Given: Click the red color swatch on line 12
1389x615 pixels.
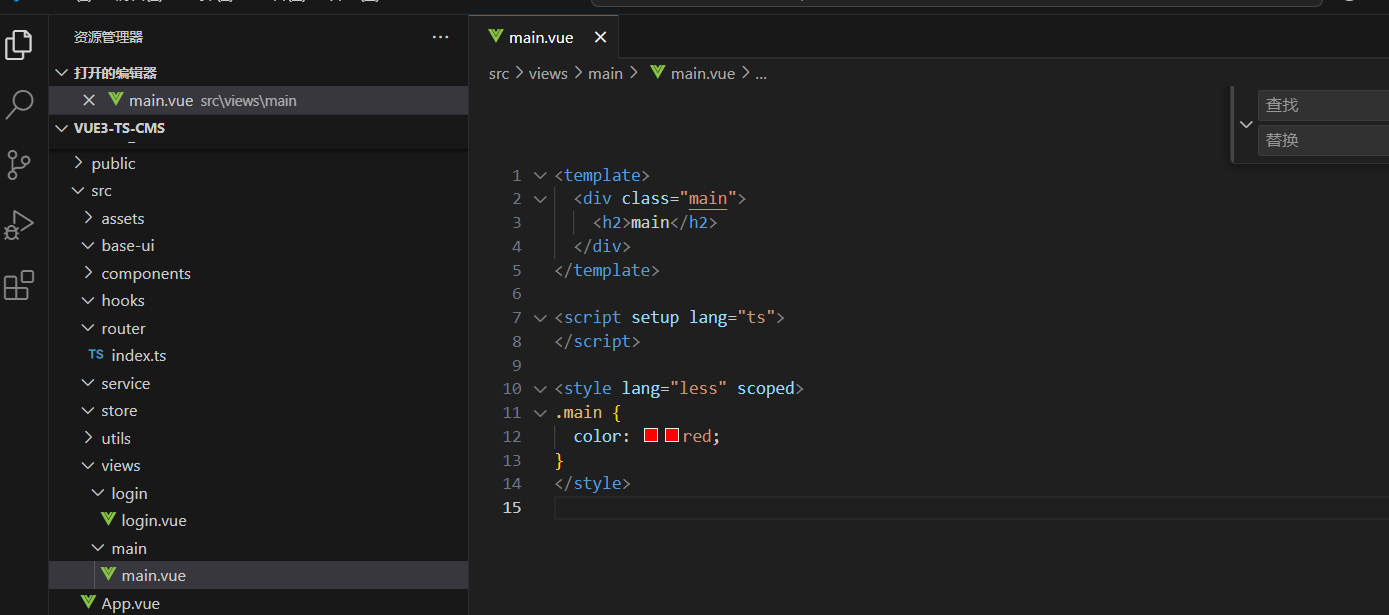Looking at the screenshot, I should pos(651,436).
